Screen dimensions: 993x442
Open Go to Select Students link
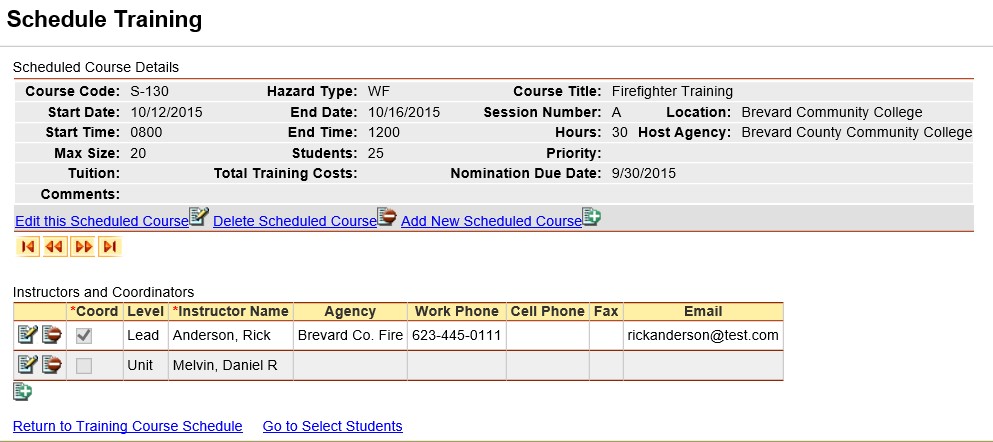[x=332, y=426]
